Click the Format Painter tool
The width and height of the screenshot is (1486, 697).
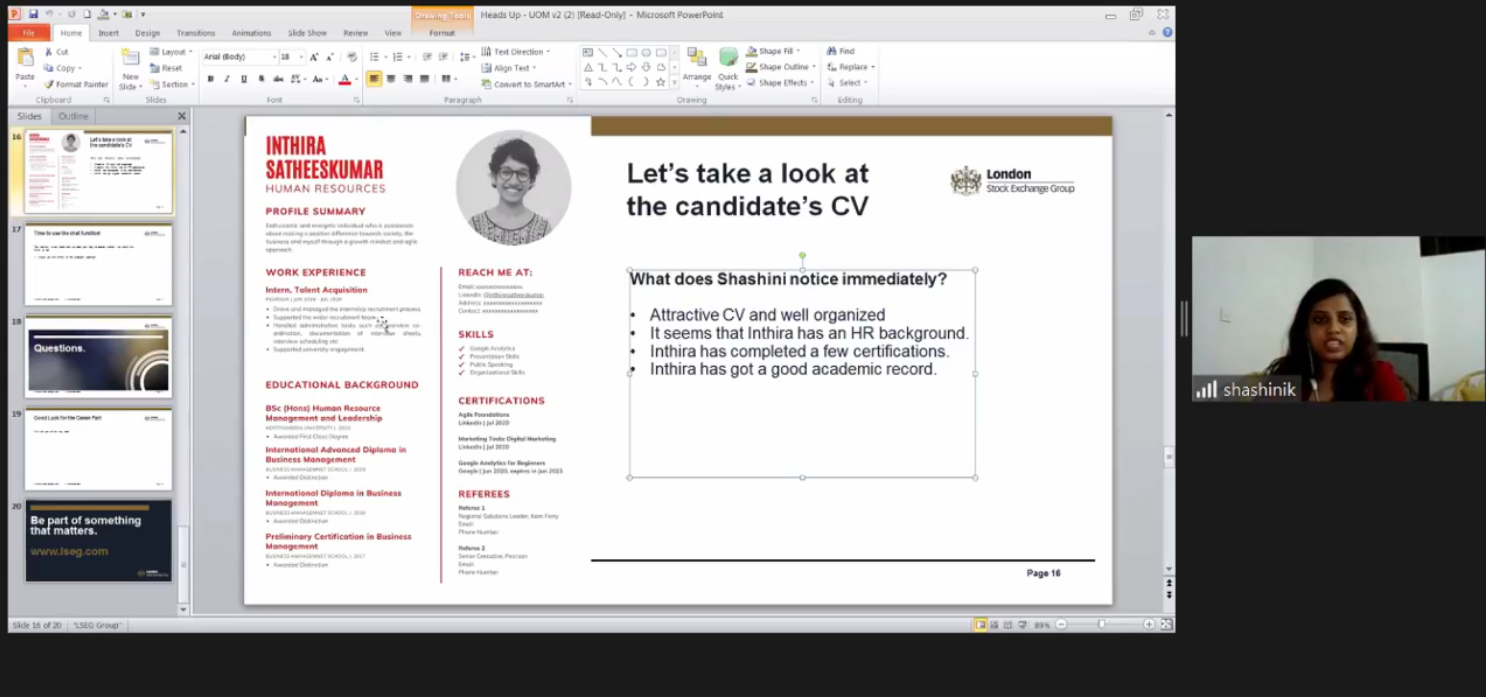(76, 84)
